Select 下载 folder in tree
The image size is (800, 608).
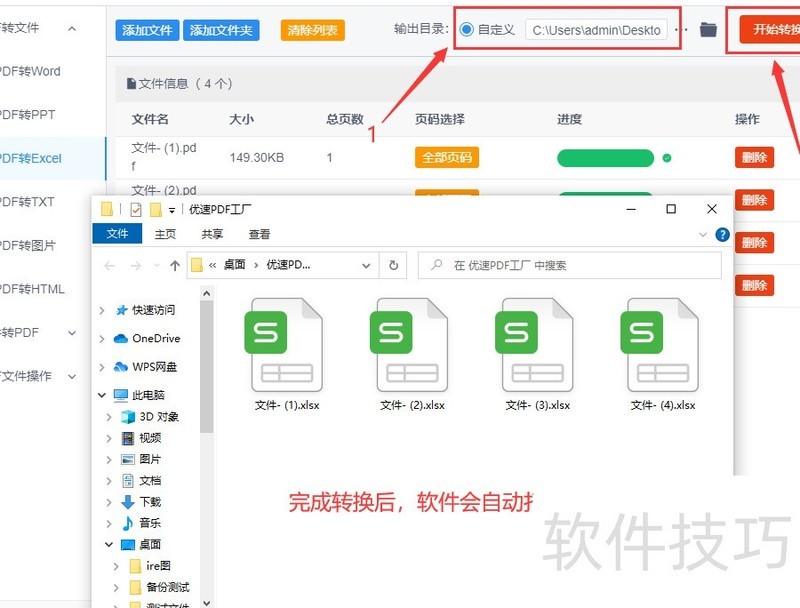150,502
